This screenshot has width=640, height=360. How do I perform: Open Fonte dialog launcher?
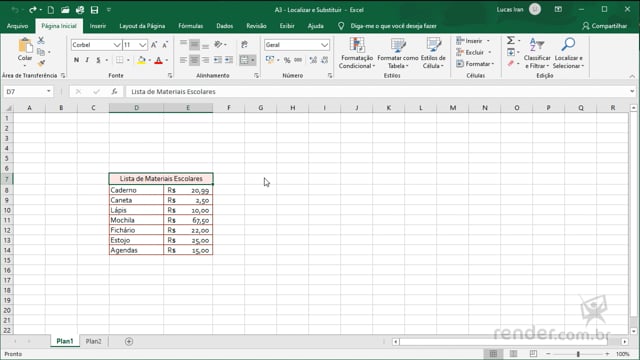coord(170,76)
